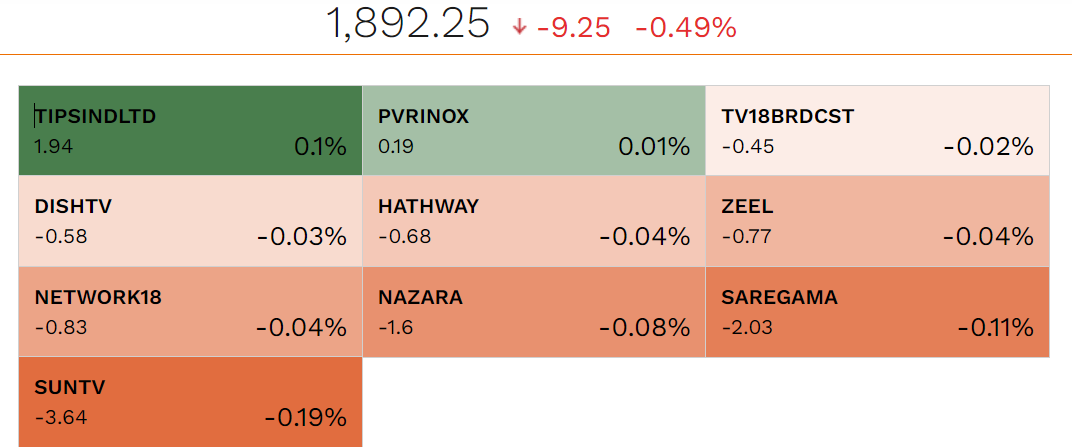Open the HATHWAY heatmap tile
This screenshot has width=1072, height=447.
[x=534, y=221]
